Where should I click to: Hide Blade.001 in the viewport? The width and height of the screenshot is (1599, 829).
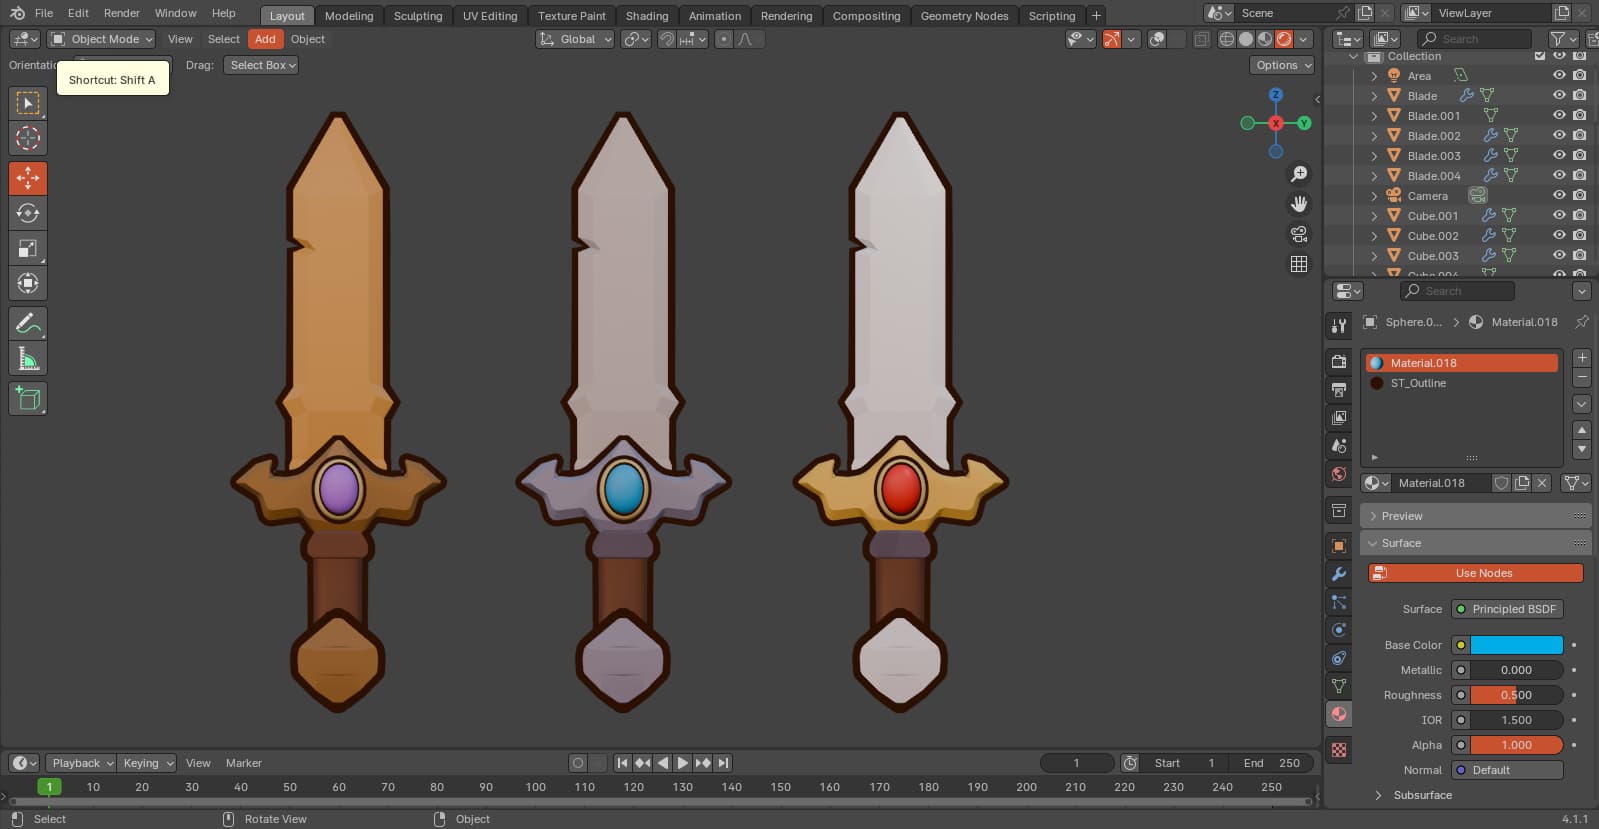1559,115
